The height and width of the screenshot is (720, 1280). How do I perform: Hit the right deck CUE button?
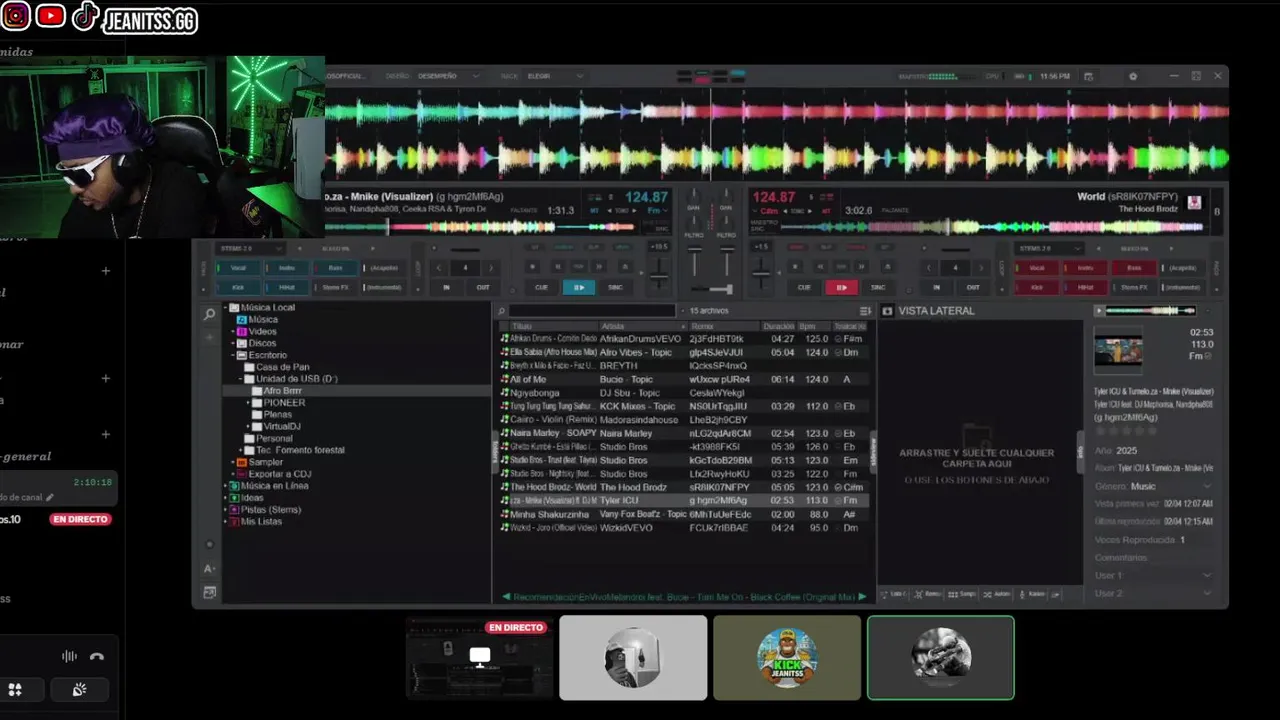(804, 287)
